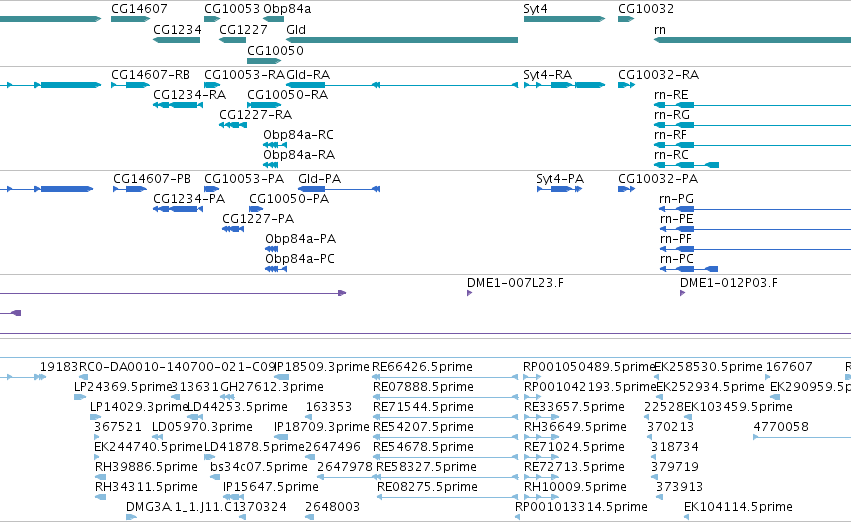The image size is (851, 522).
Task: Select EST RE66426.5prime
Action: pyautogui.click(x=445, y=377)
